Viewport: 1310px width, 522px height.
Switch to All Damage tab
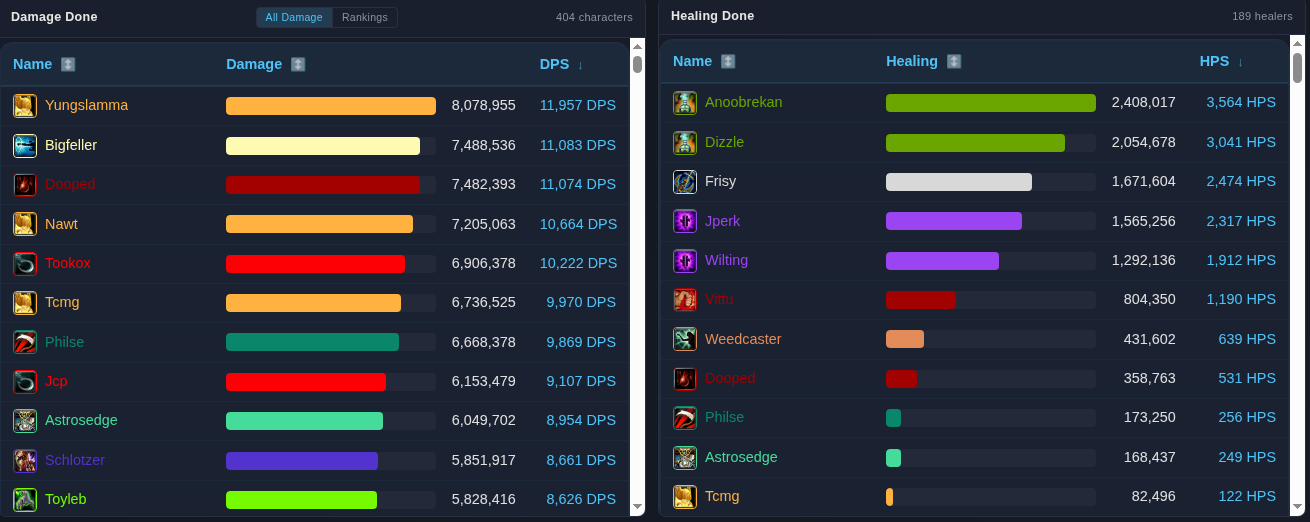pyautogui.click(x=294, y=17)
